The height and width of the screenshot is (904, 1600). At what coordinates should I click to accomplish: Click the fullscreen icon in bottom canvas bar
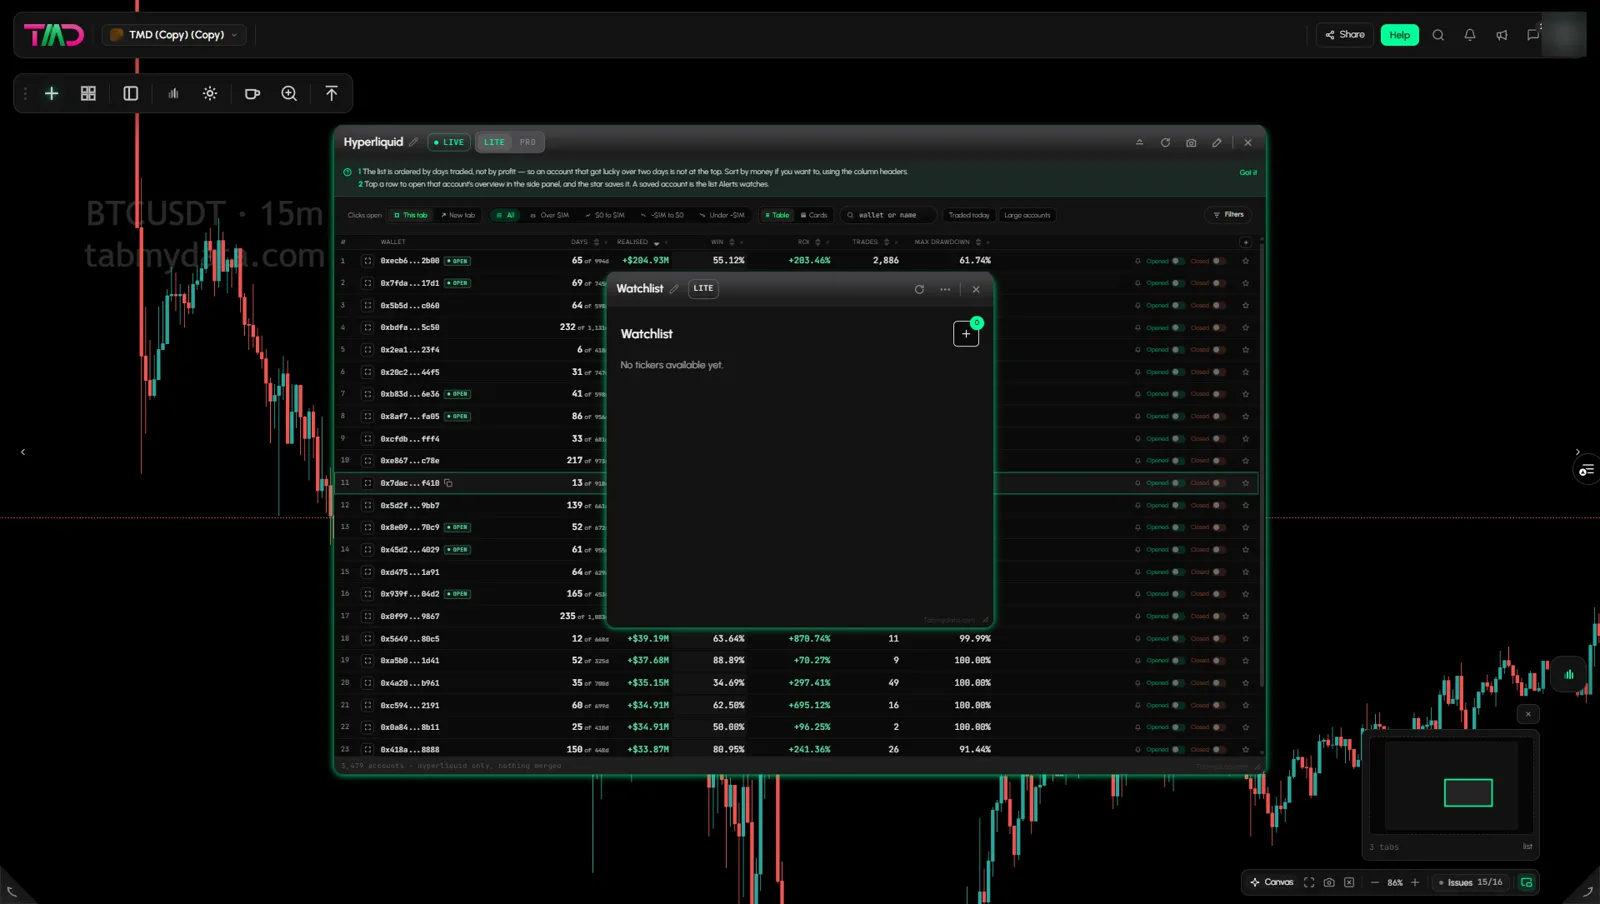tap(1309, 882)
